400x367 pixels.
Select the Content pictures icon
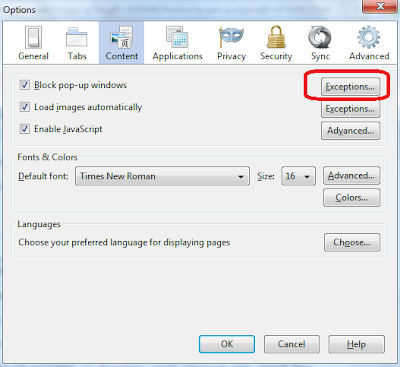(x=122, y=37)
